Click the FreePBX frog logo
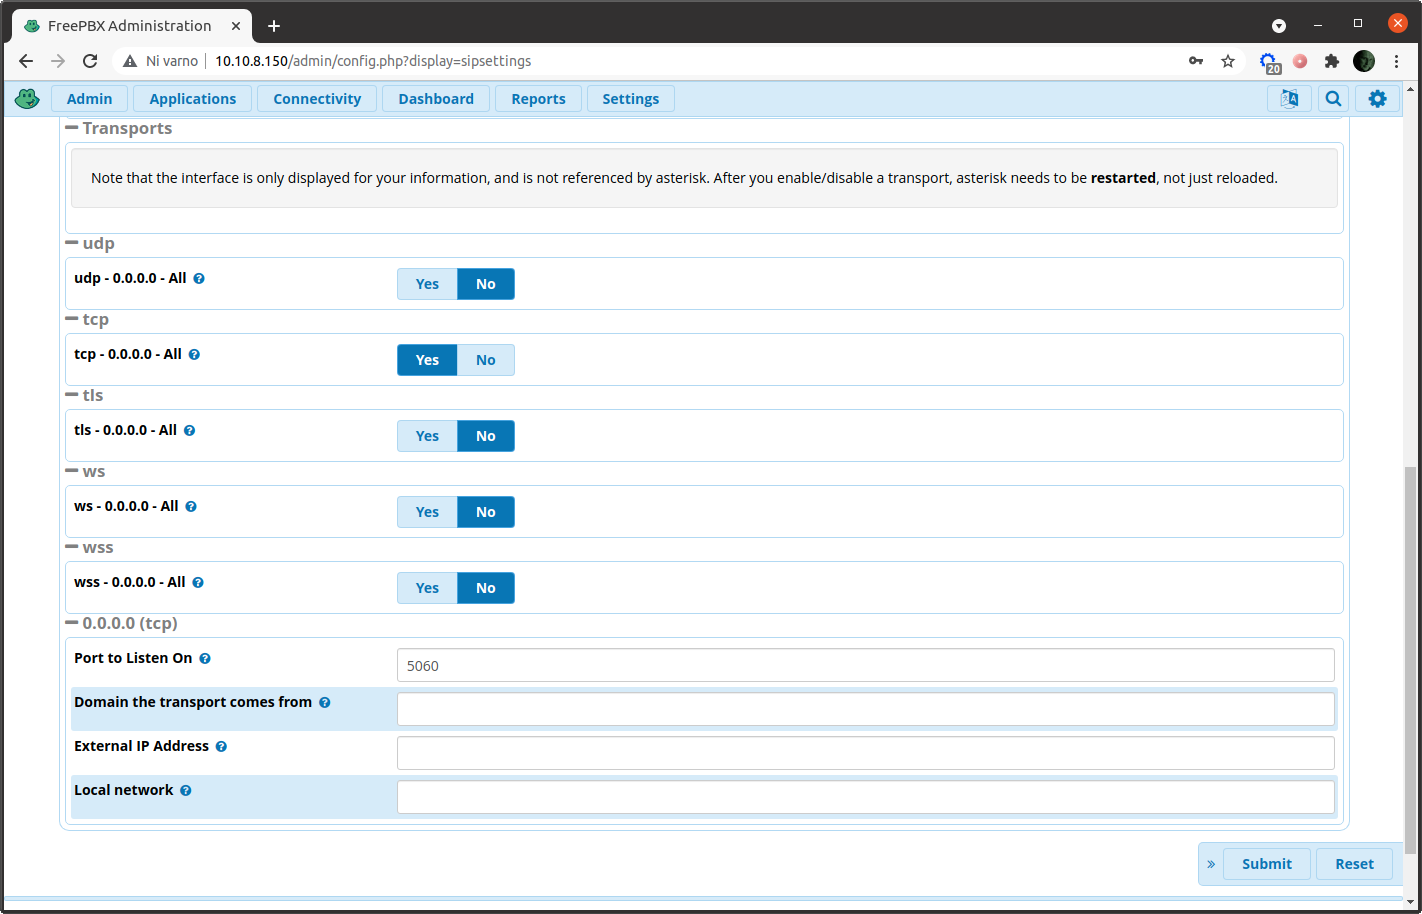The width and height of the screenshot is (1422, 914). coord(27,98)
